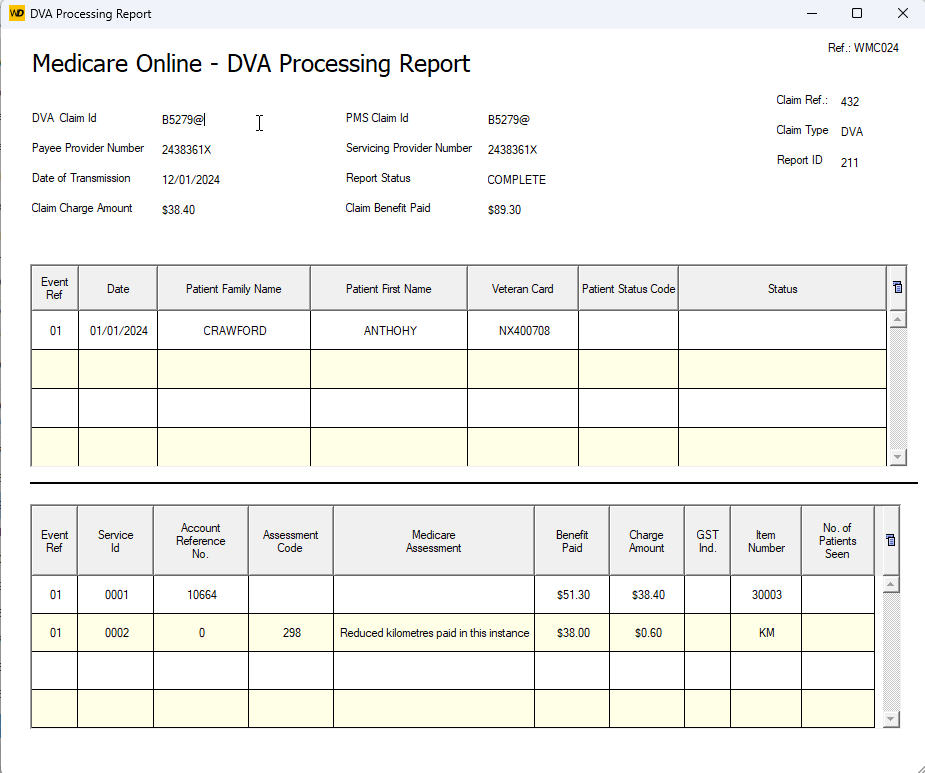Select the Date of Transmission value 12/01/2024

(x=191, y=180)
